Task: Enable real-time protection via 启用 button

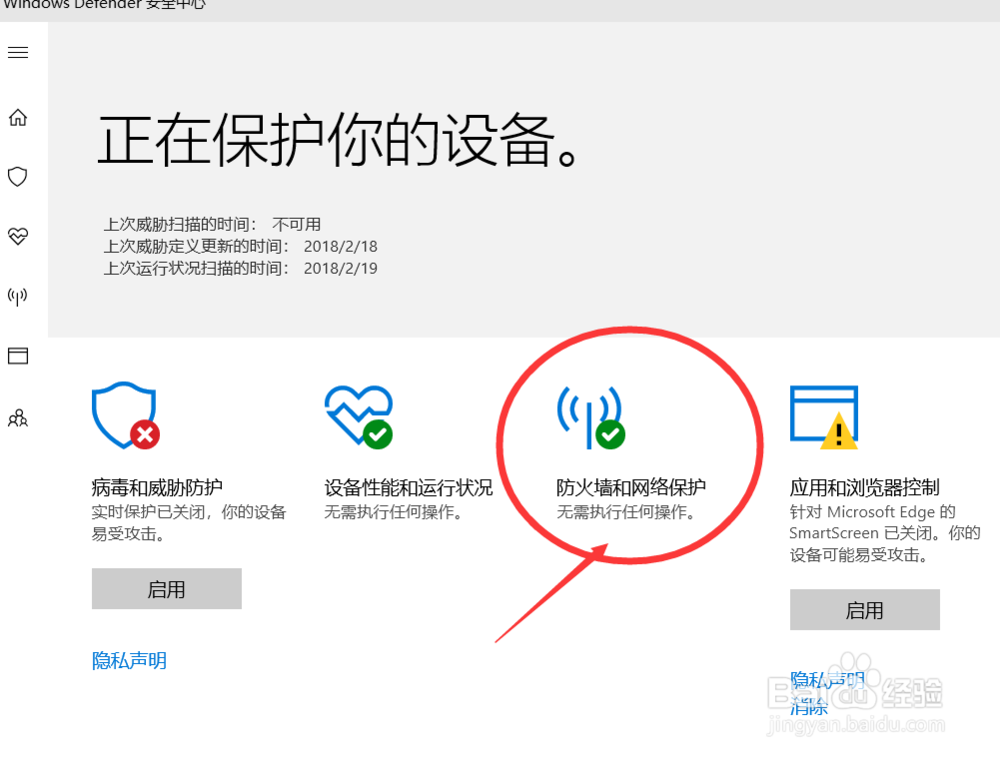Action: (166, 588)
